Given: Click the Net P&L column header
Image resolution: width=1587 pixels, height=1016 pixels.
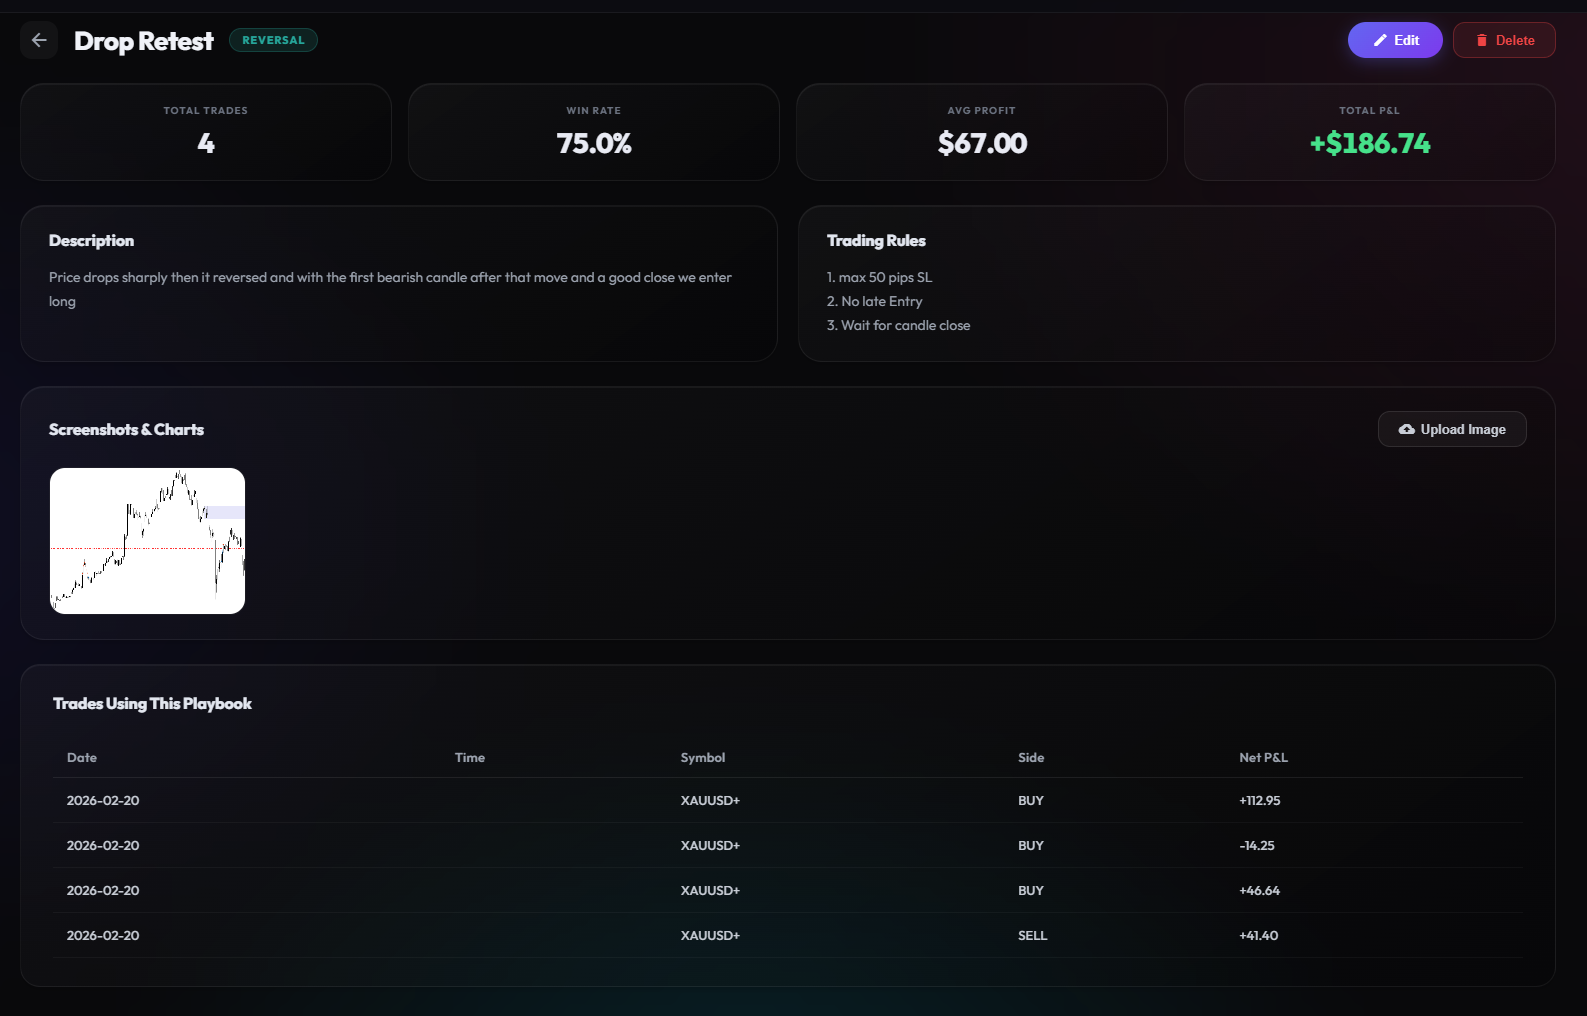Looking at the screenshot, I should pyautogui.click(x=1263, y=757).
